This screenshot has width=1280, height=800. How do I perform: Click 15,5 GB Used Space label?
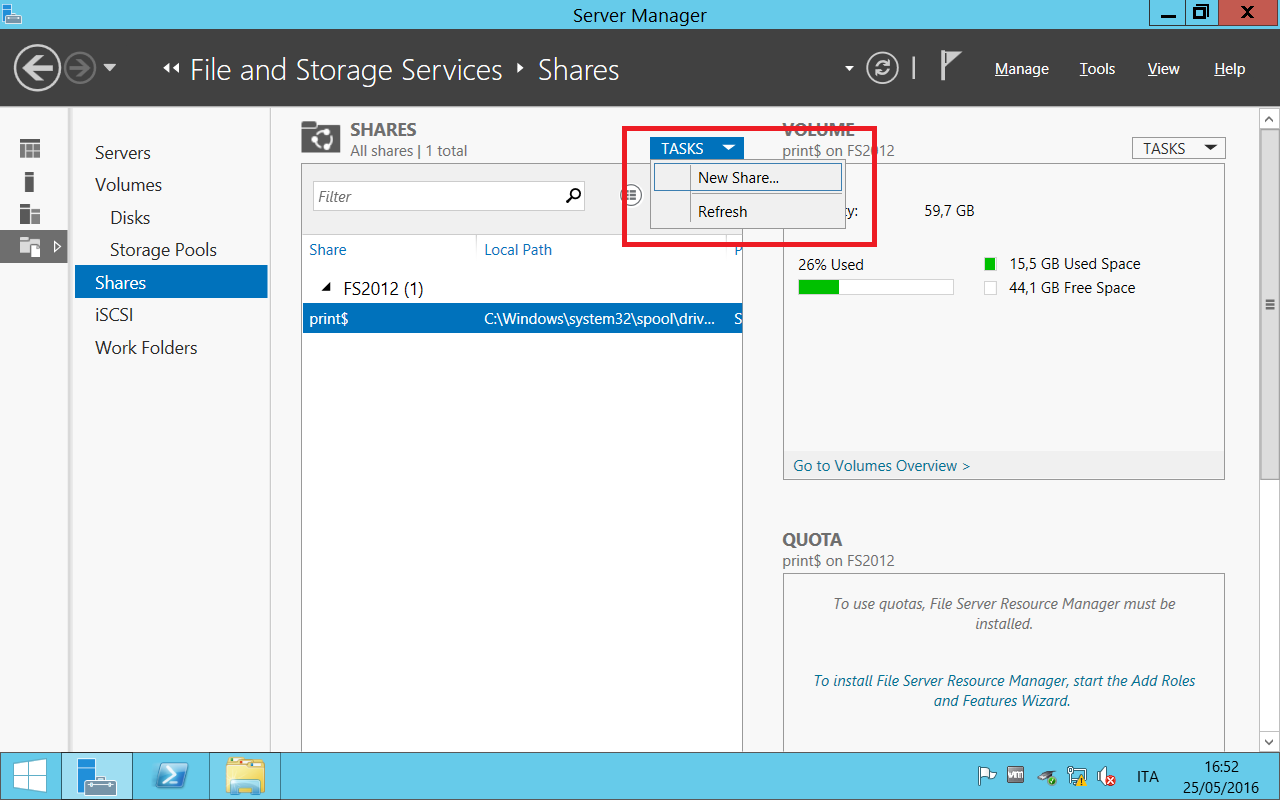pos(1075,264)
